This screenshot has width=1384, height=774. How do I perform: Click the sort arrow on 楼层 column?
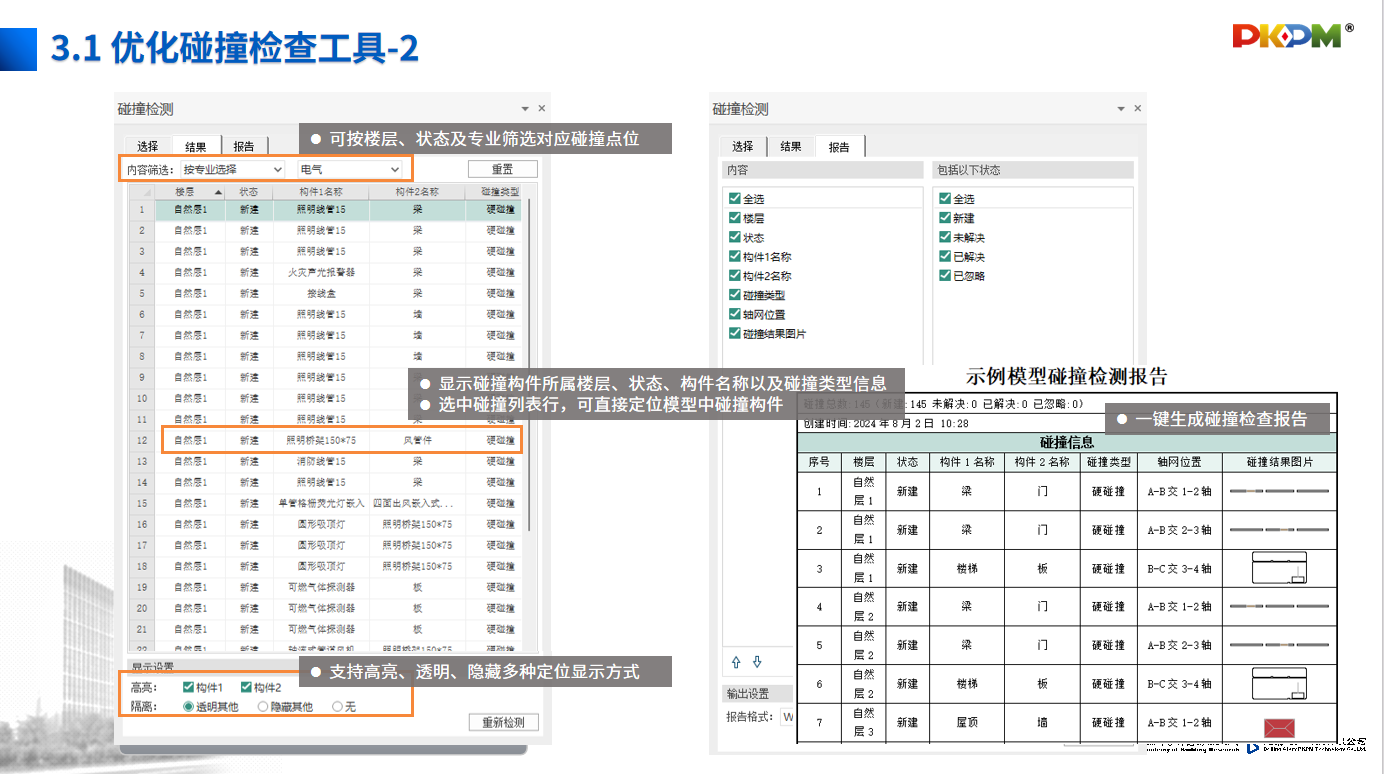[218, 191]
